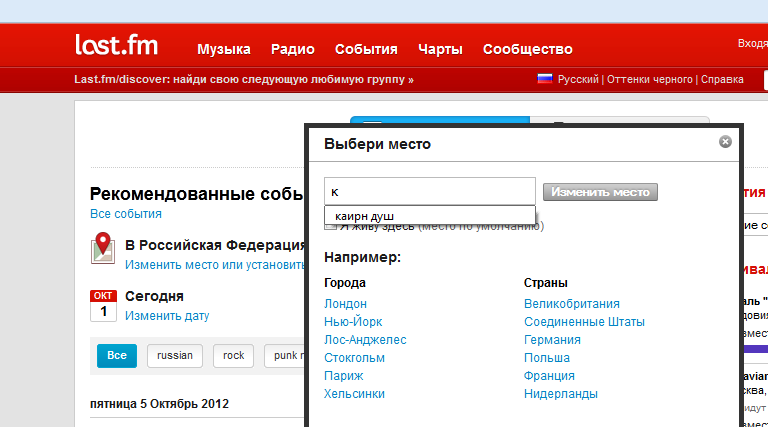Filter events by the rock tag
768x427 pixels.
(233, 355)
